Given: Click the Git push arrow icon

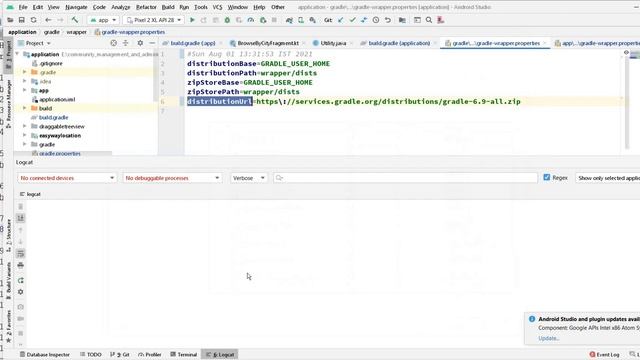Looking at the screenshot, I should pos(364,20).
